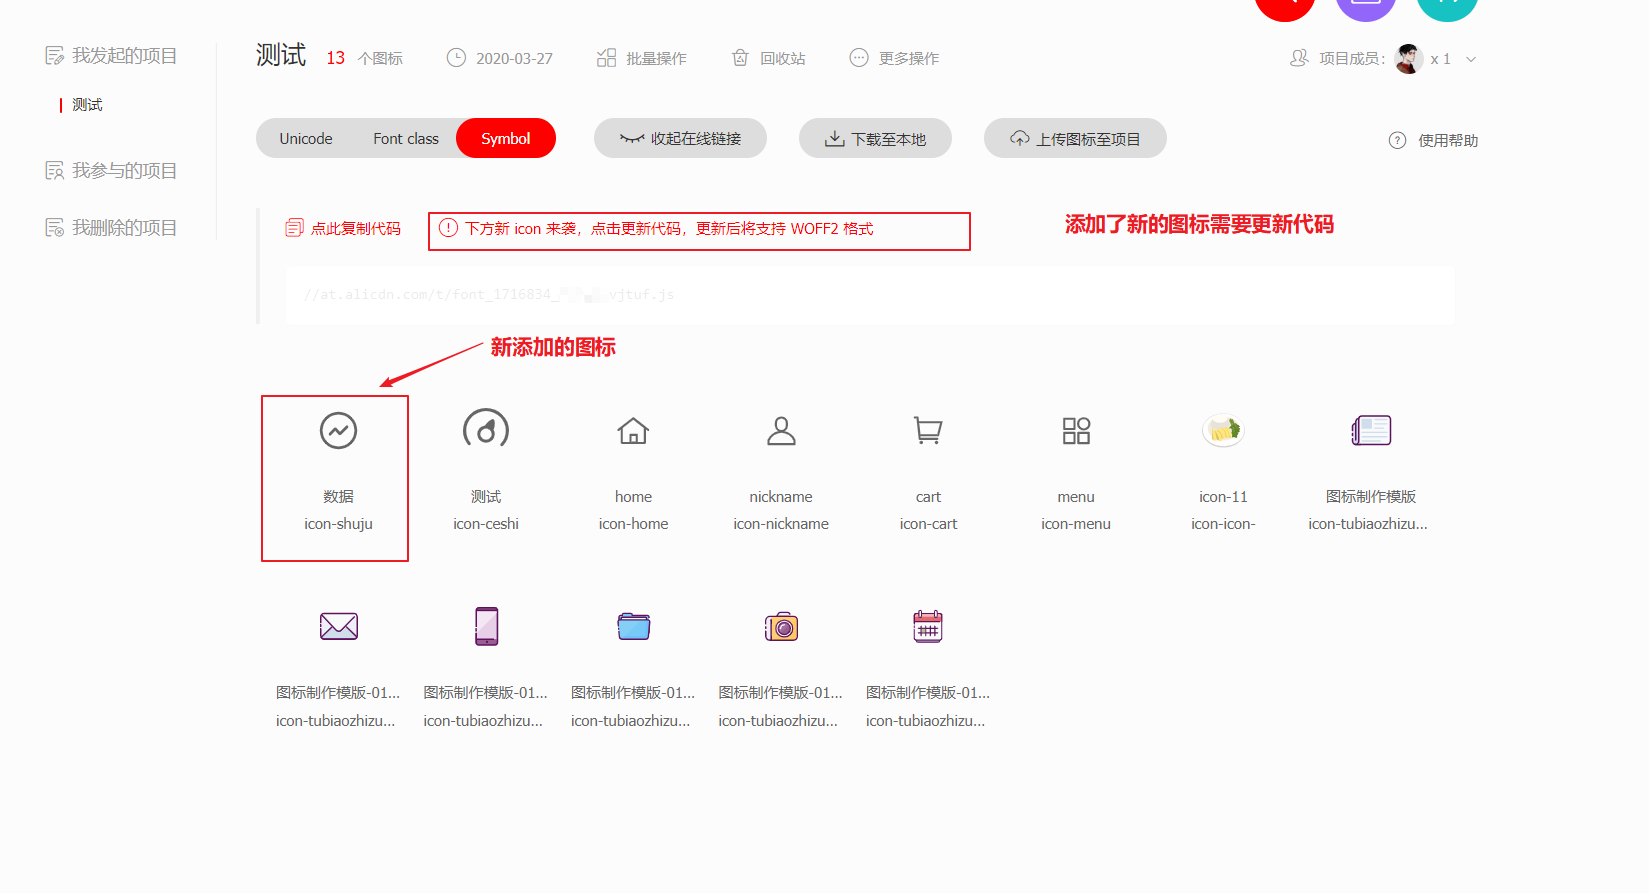Select the menu grid icon
The image size is (1649, 893).
tap(1076, 431)
